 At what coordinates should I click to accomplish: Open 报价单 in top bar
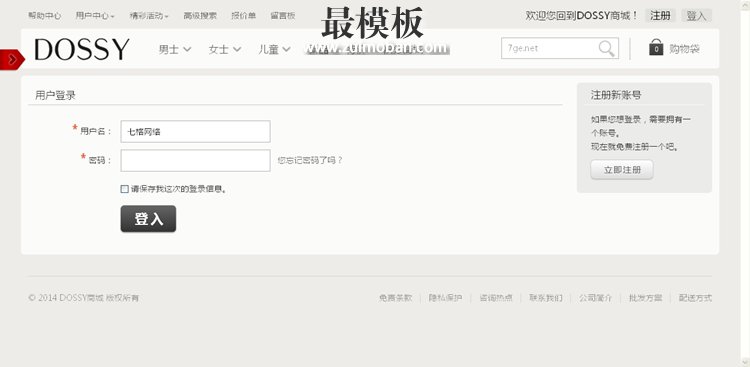coord(243,16)
